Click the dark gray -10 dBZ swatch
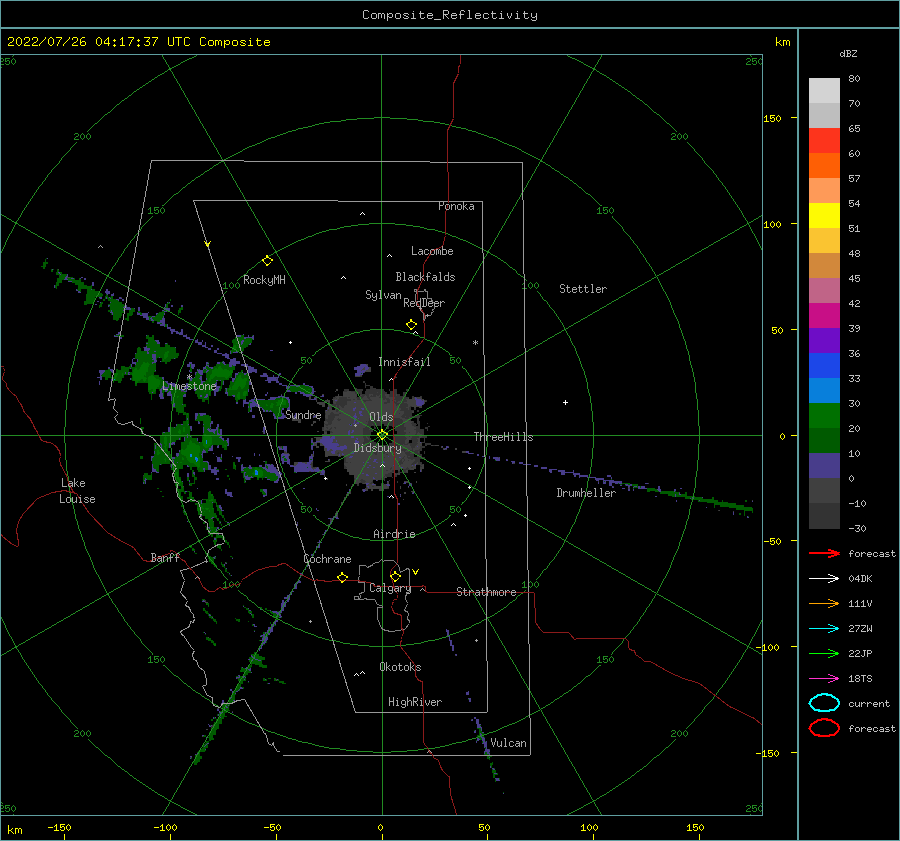The height and width of the screenshot is (841, 900). coord(824,515)
